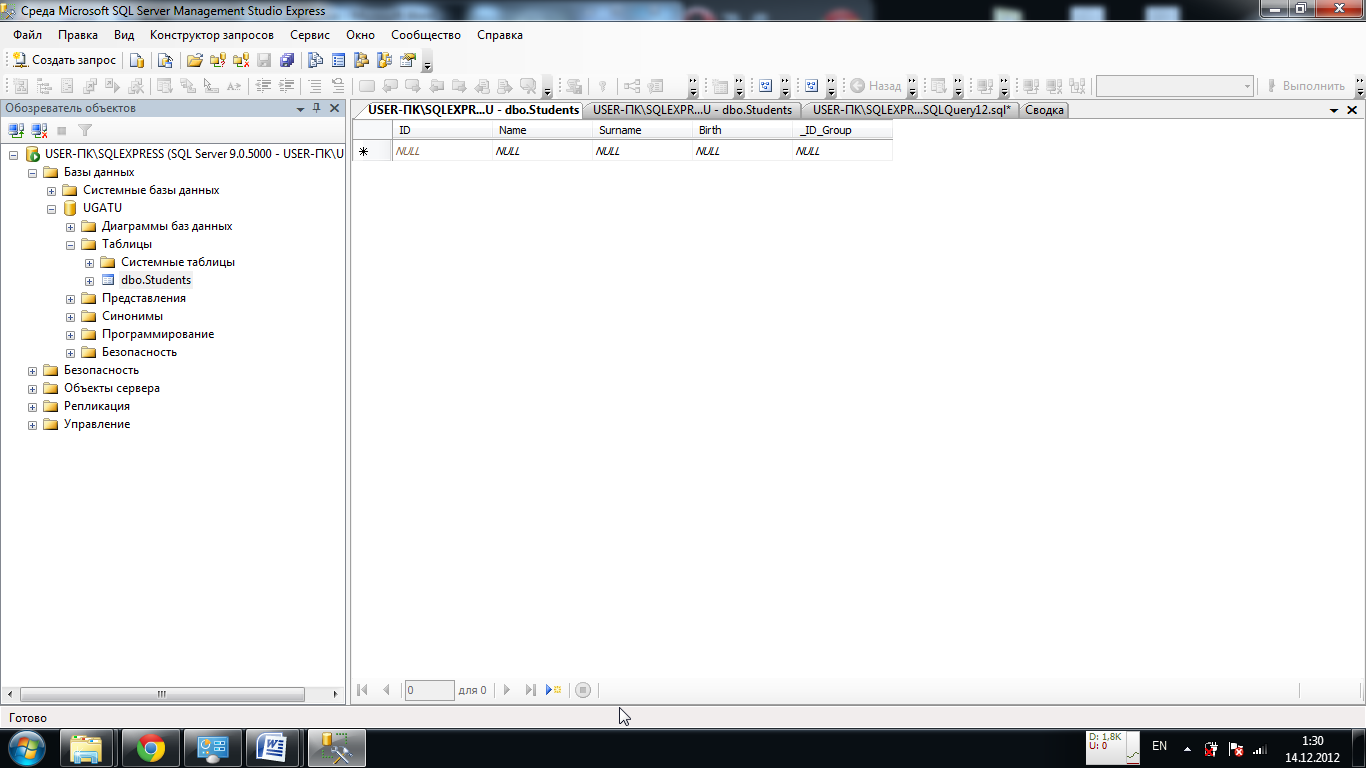This screenshot has width=1366, height=768.
Task: Open Google Chrome from the taskbar
Action: pos(151,748)
